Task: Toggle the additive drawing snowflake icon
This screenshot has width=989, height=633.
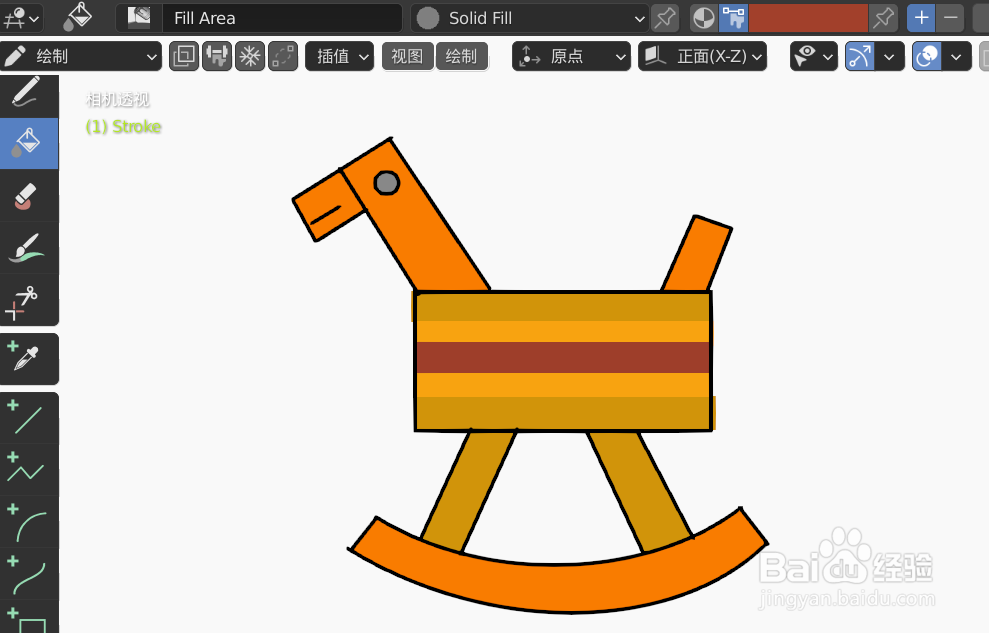Action: 250,57
